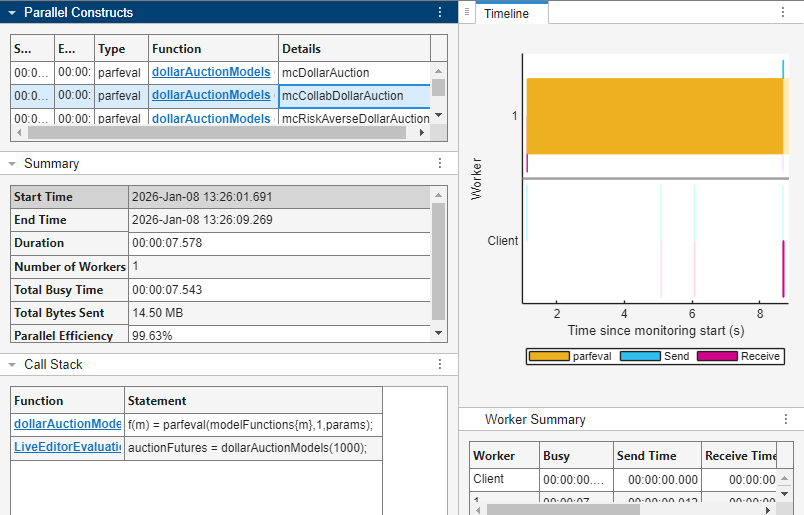Click the parfeval statement in Call Stack
The height and width of the screenshot is (515, 804).
coord(253,425)
